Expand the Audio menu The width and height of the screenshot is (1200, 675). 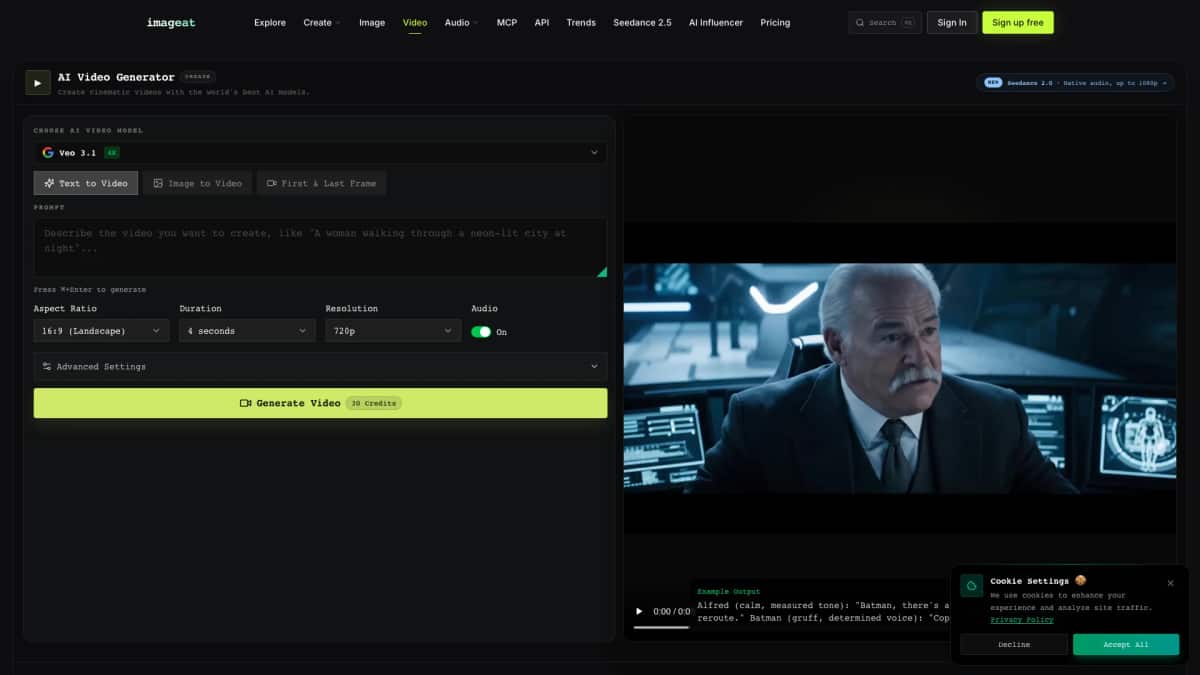[461, 22]
